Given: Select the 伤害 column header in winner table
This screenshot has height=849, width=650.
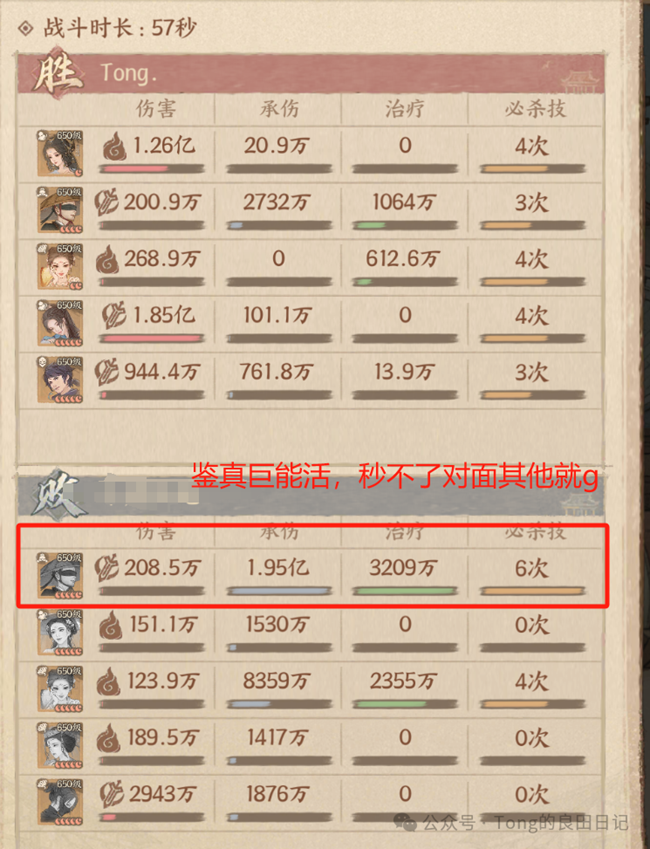Looking at the screenshot, I should pos(155,109).
